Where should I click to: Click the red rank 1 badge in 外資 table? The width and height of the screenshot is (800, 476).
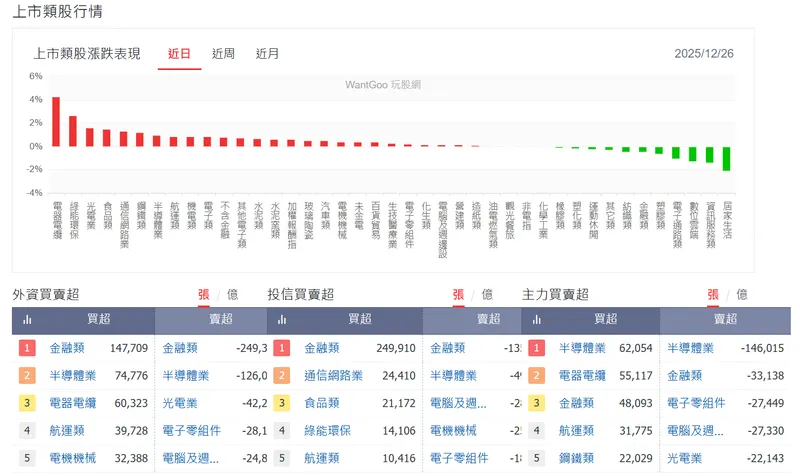click(x=28, y=348)
